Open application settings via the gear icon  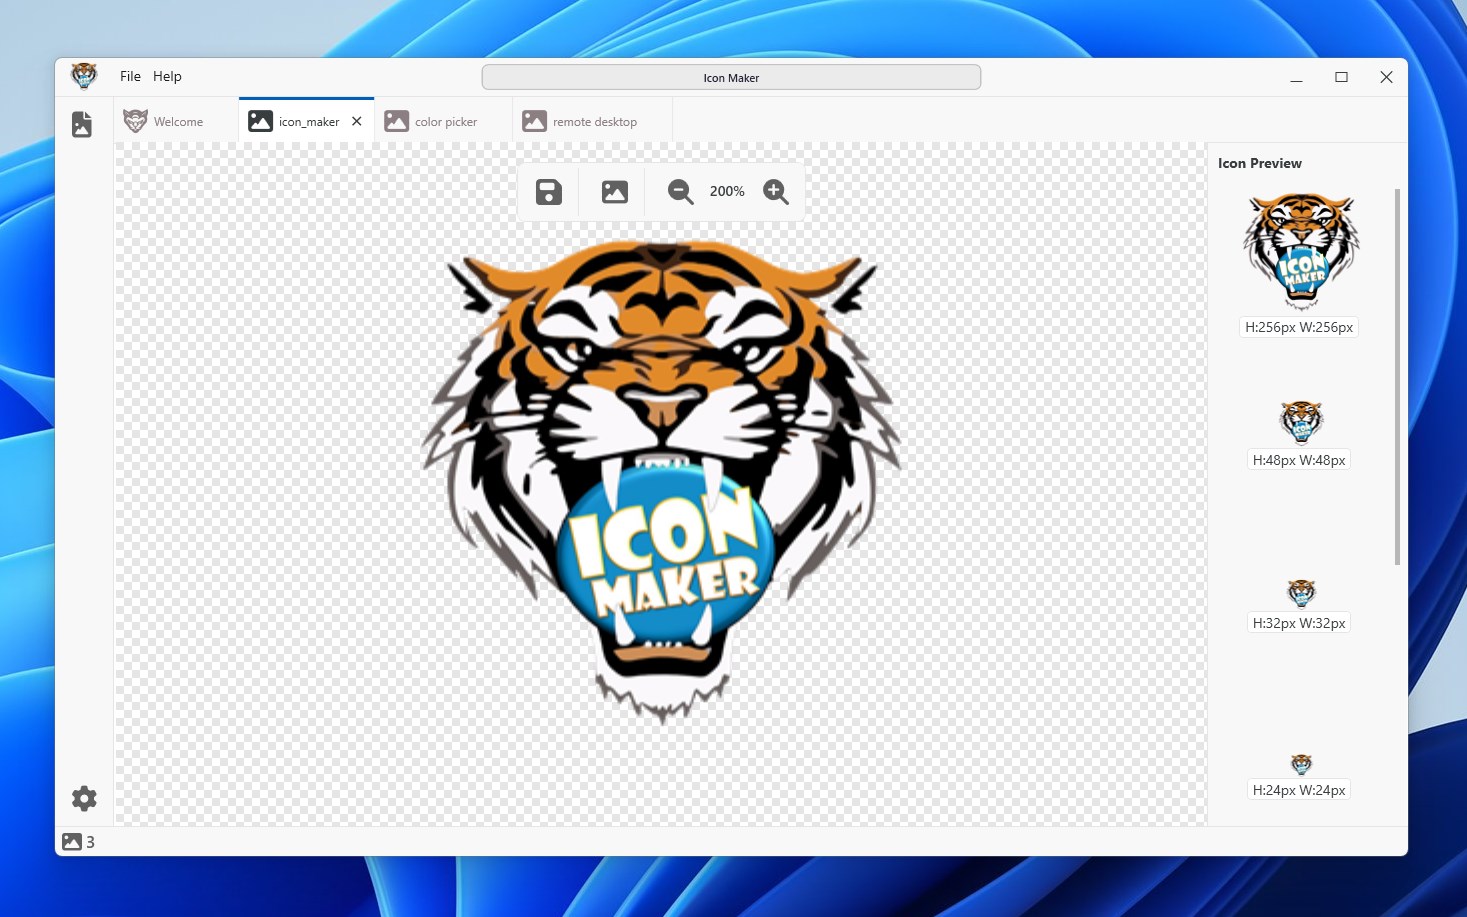click(83, 798)
